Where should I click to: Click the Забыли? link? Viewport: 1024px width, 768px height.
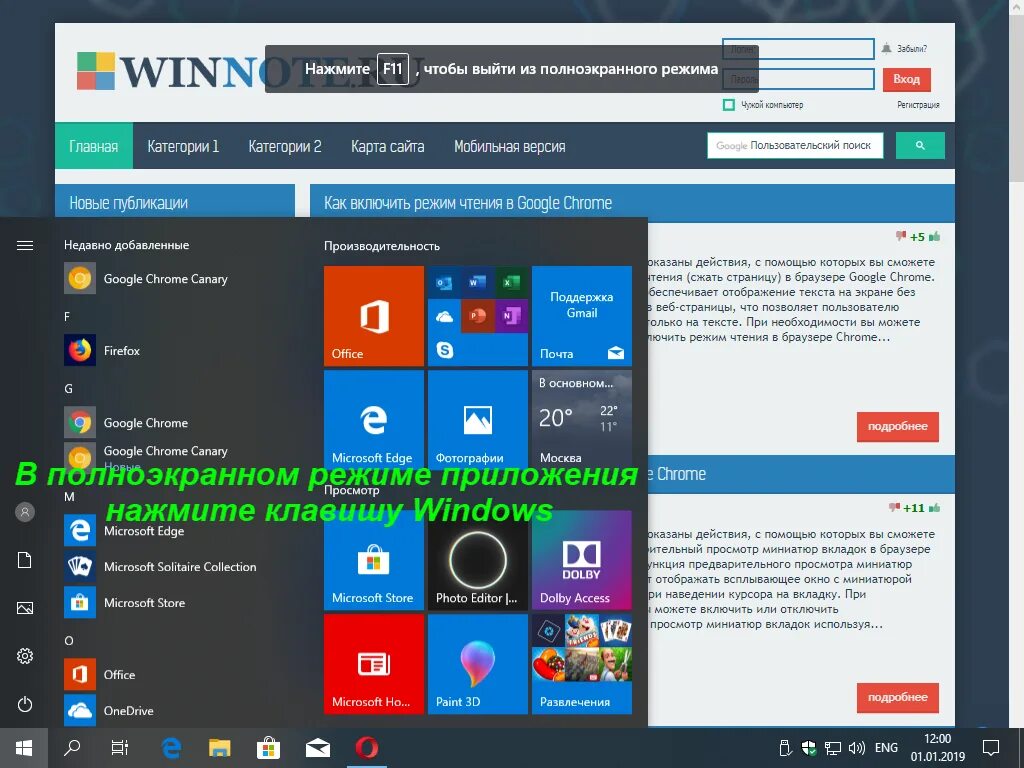[911, 48]
